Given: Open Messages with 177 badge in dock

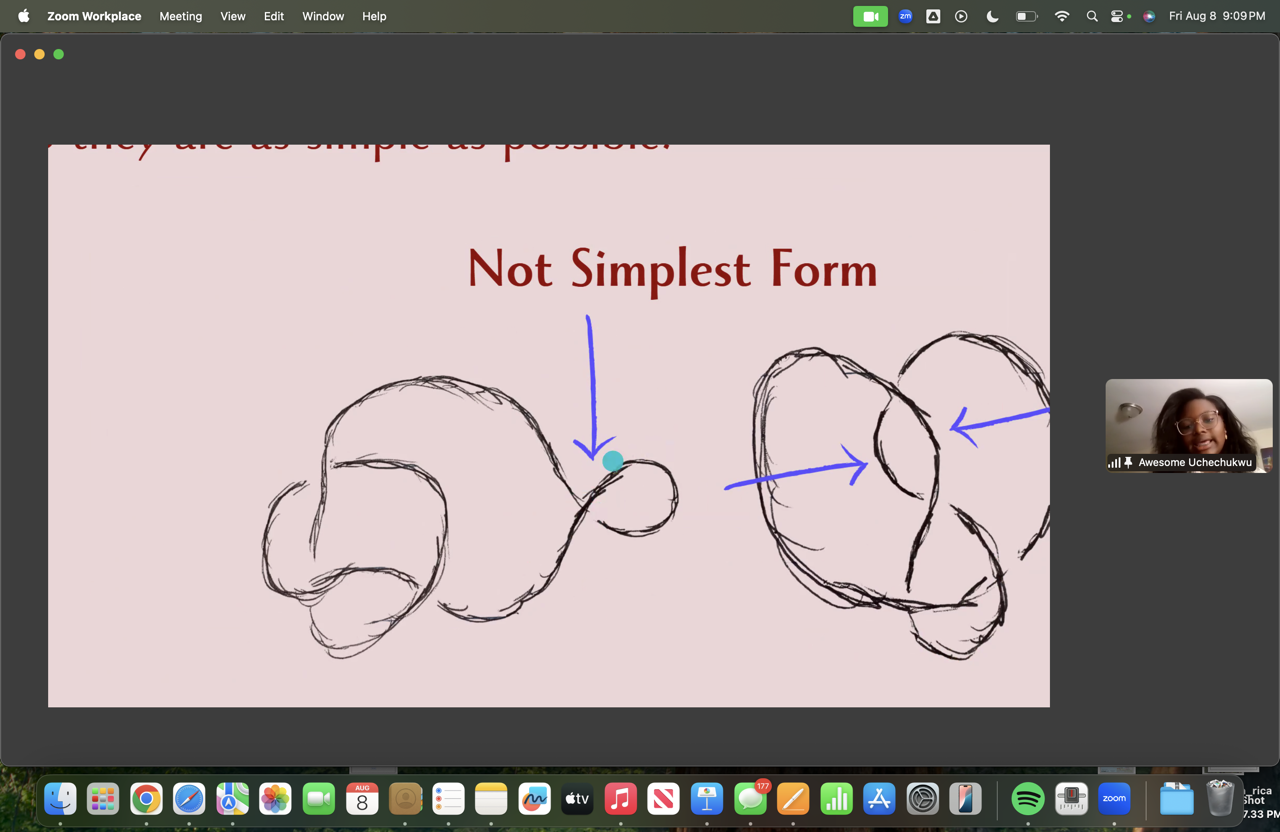Looking at the screenshot, I should tap(750, 799).
